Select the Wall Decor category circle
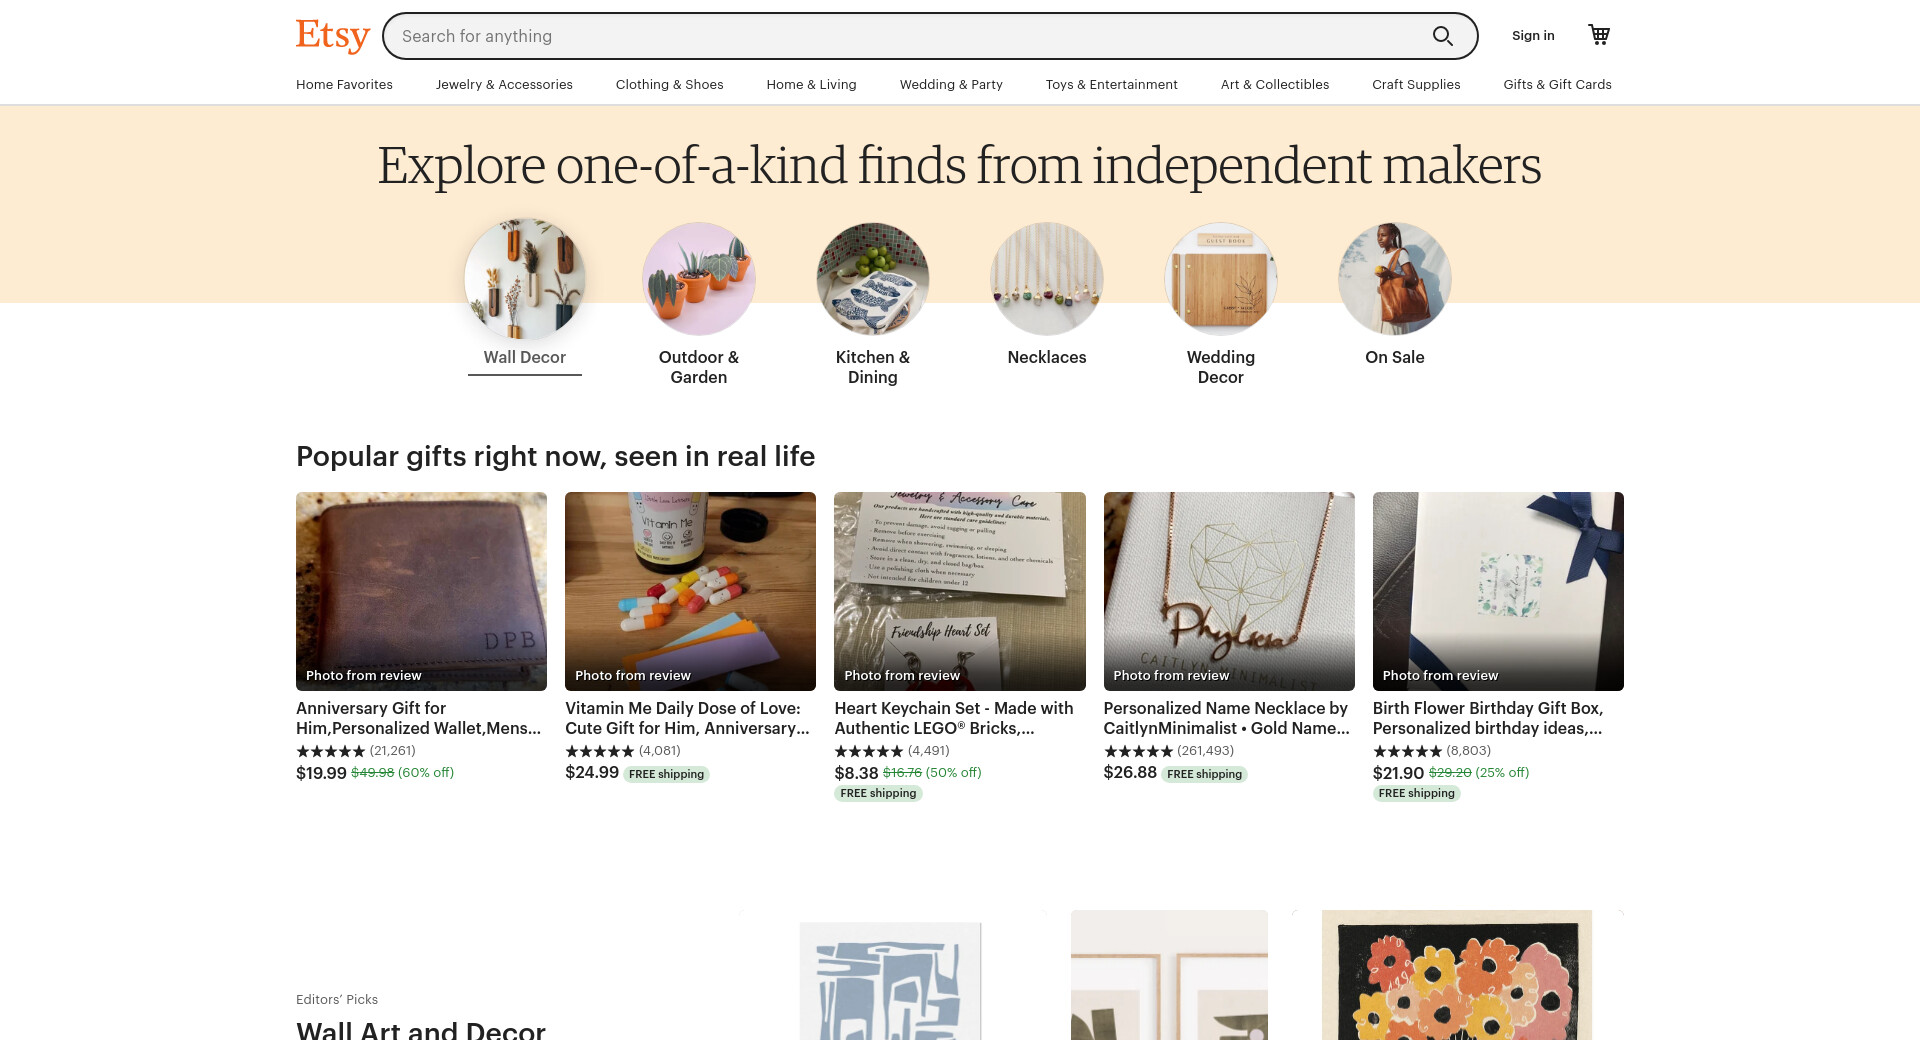The width and height of the screenshot is (1920, 1040). (525, 279)
